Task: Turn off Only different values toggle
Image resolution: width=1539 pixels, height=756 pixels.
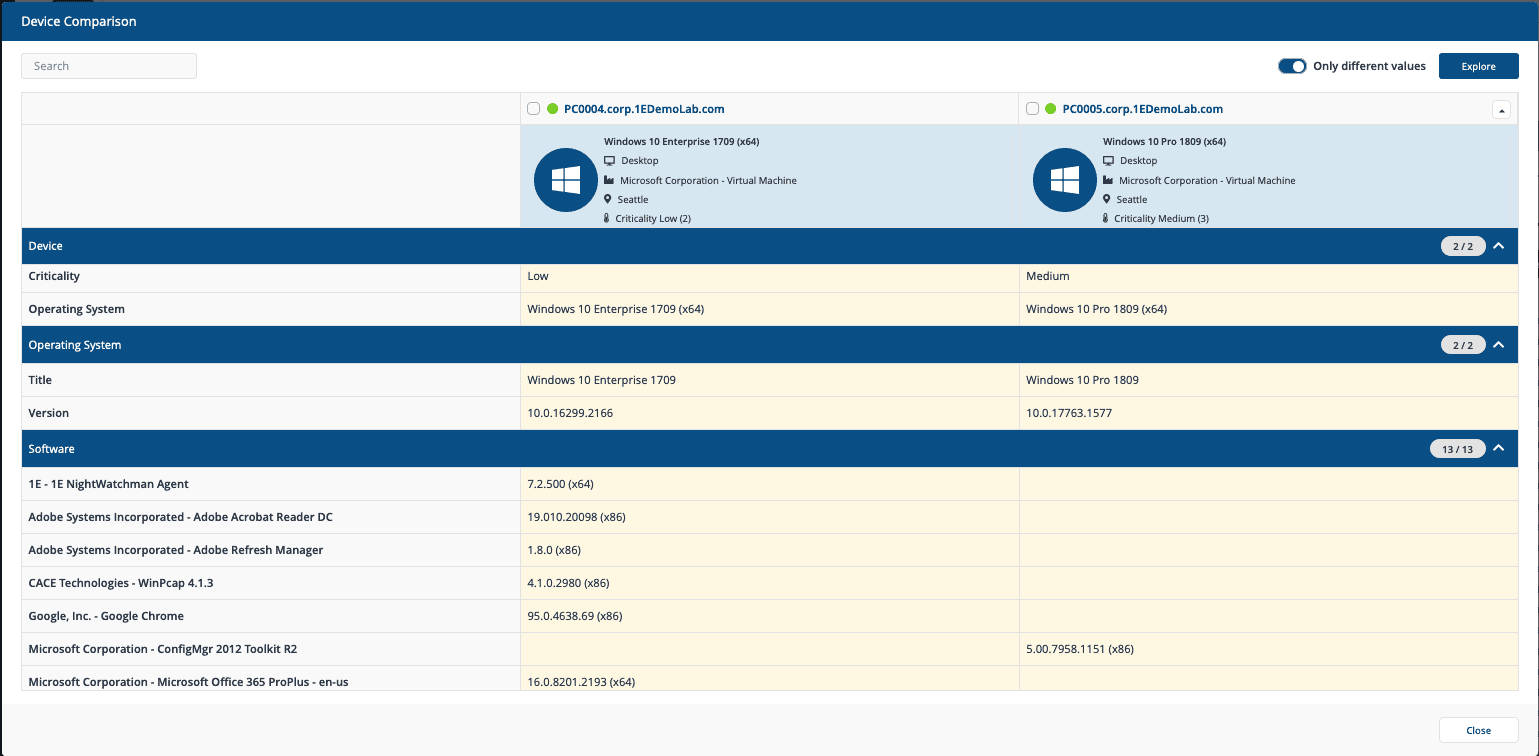Action: 1292,66
